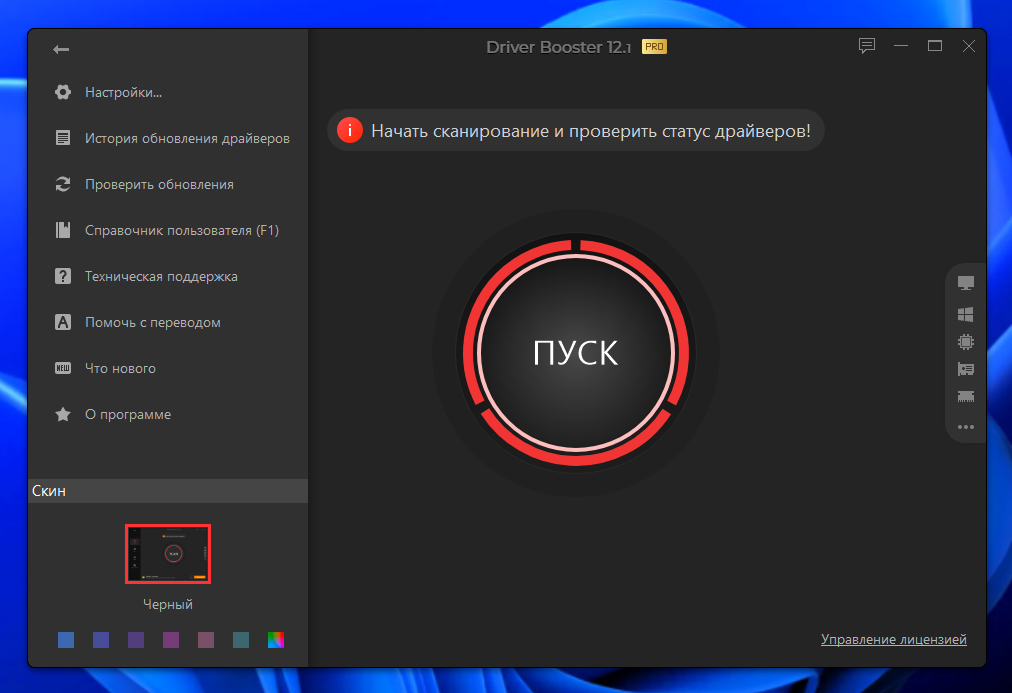This screenshot has height=693, width=1012.
Task: Select the green color swatch for the skin
Action: tap(241, 640)
